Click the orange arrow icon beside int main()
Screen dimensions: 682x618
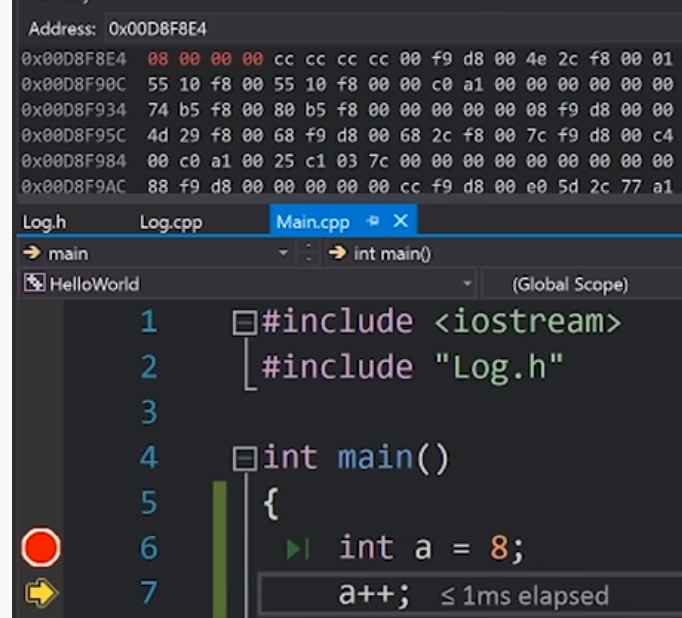tap(338, 252)
